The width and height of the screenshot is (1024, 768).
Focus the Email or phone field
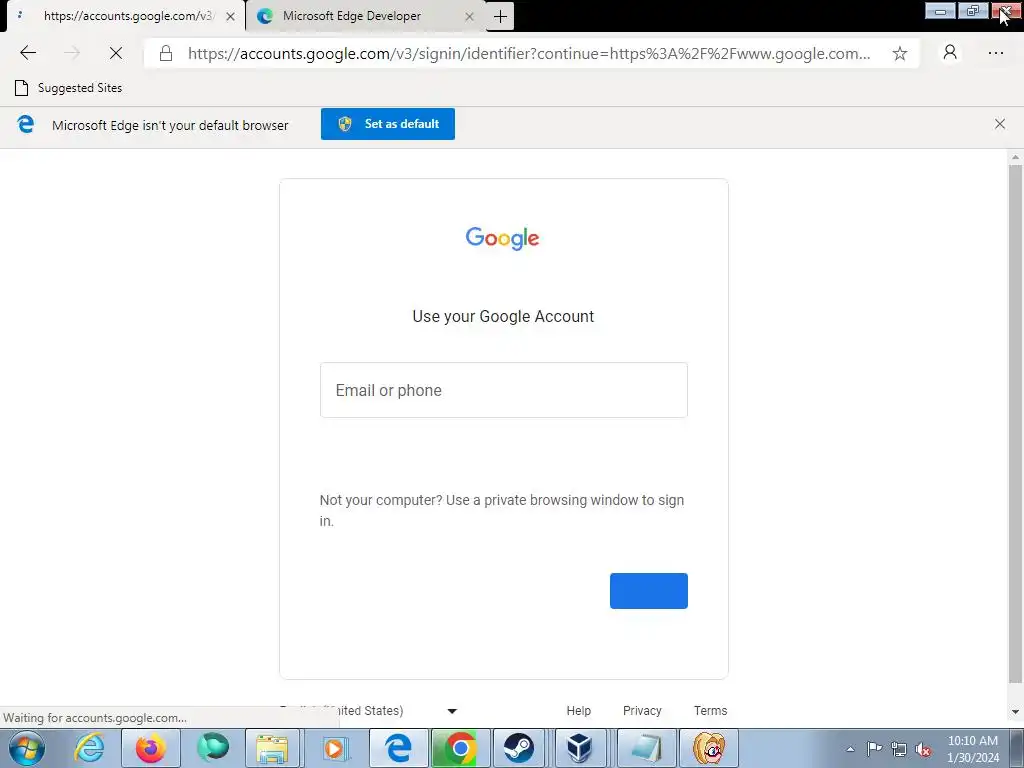(x=504, y=390)
